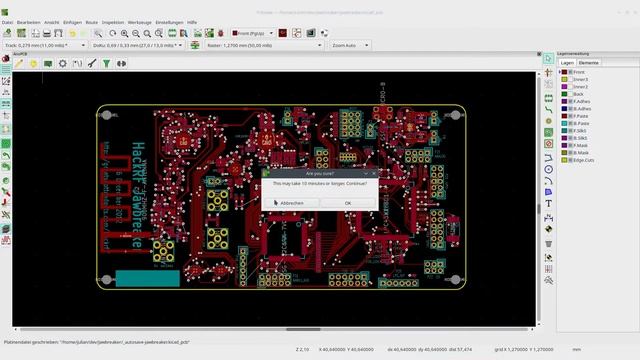This screenshot has height=360, width=640.
Task: Click the Front layer color swatch
Action: [x=564, y=72]
